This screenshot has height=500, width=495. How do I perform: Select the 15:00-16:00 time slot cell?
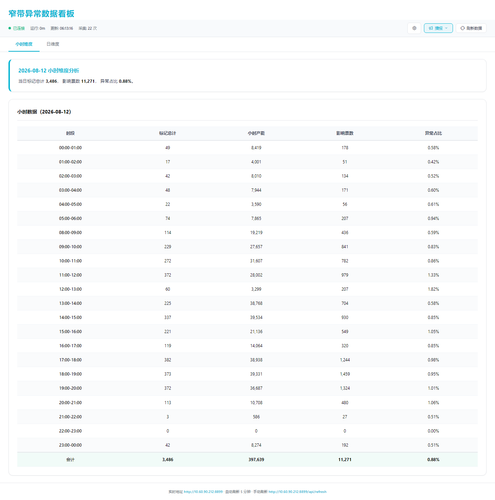click(x=70, y=332)
